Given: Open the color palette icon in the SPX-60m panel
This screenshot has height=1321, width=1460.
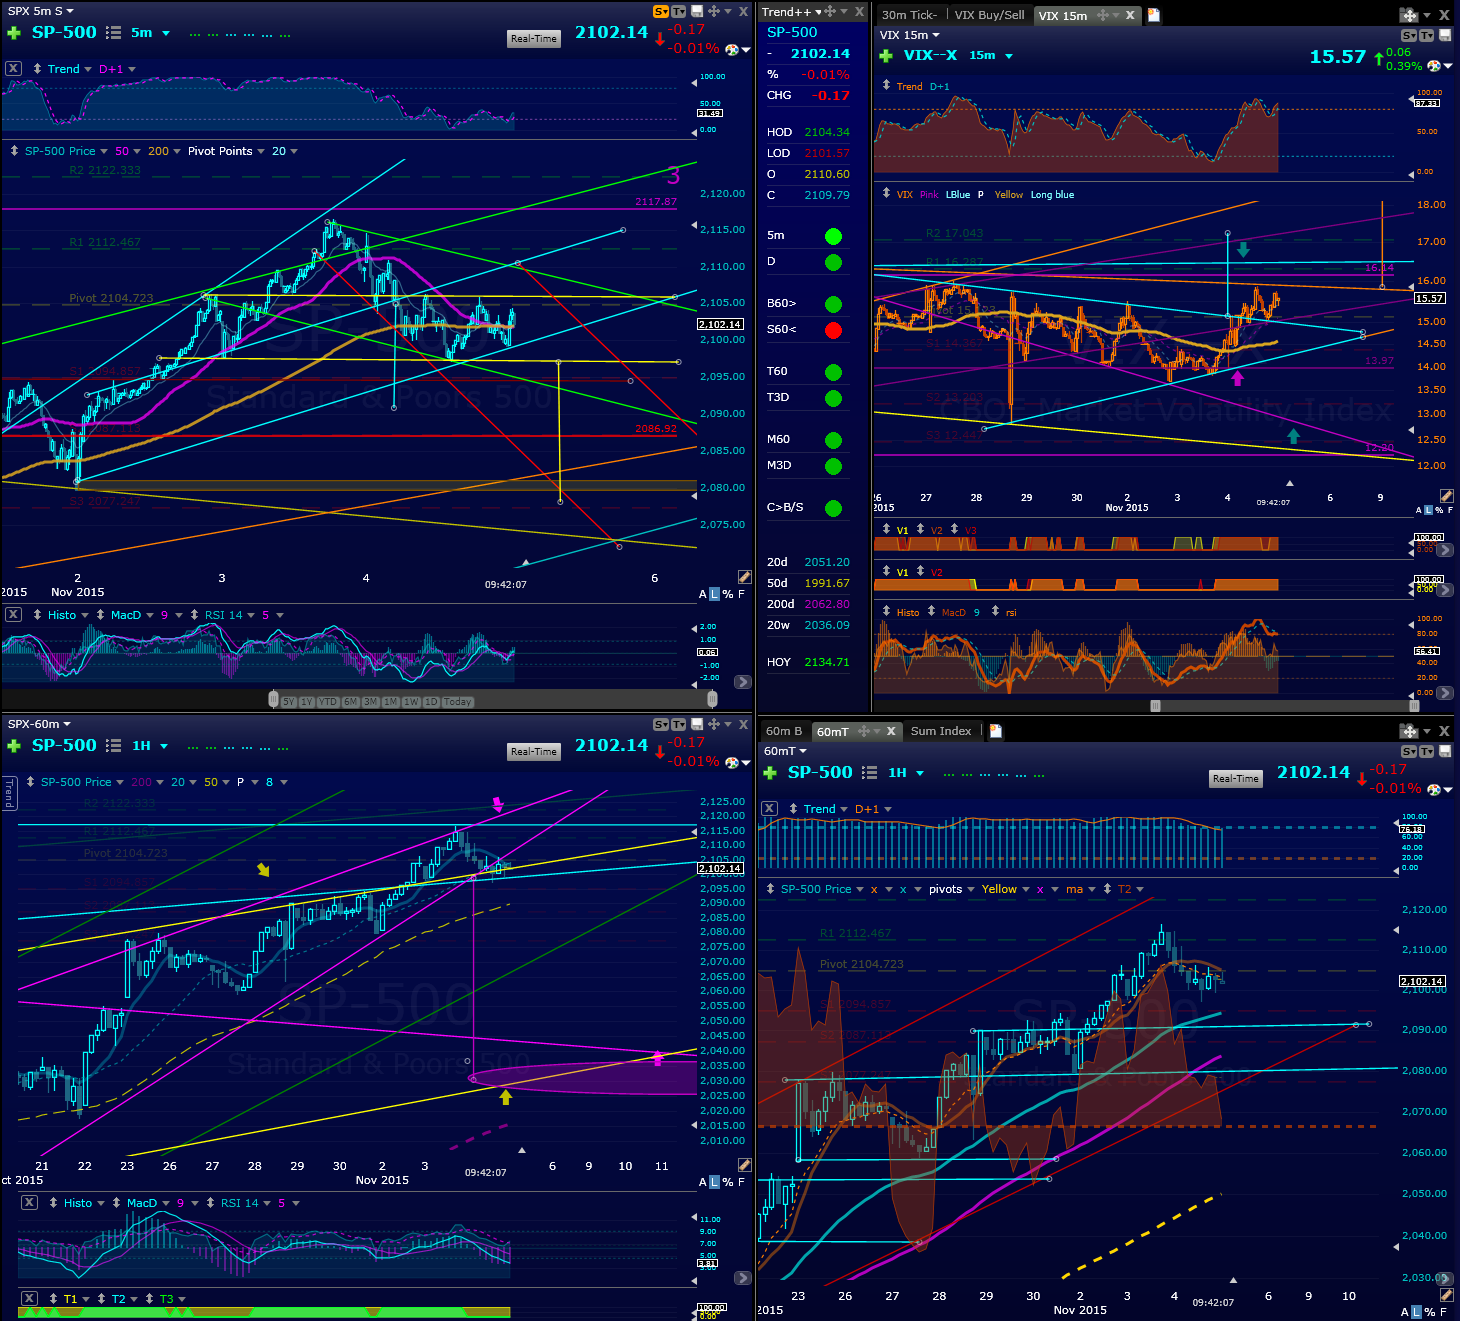Looking at the screenshot, I should (x=732, y=762).
